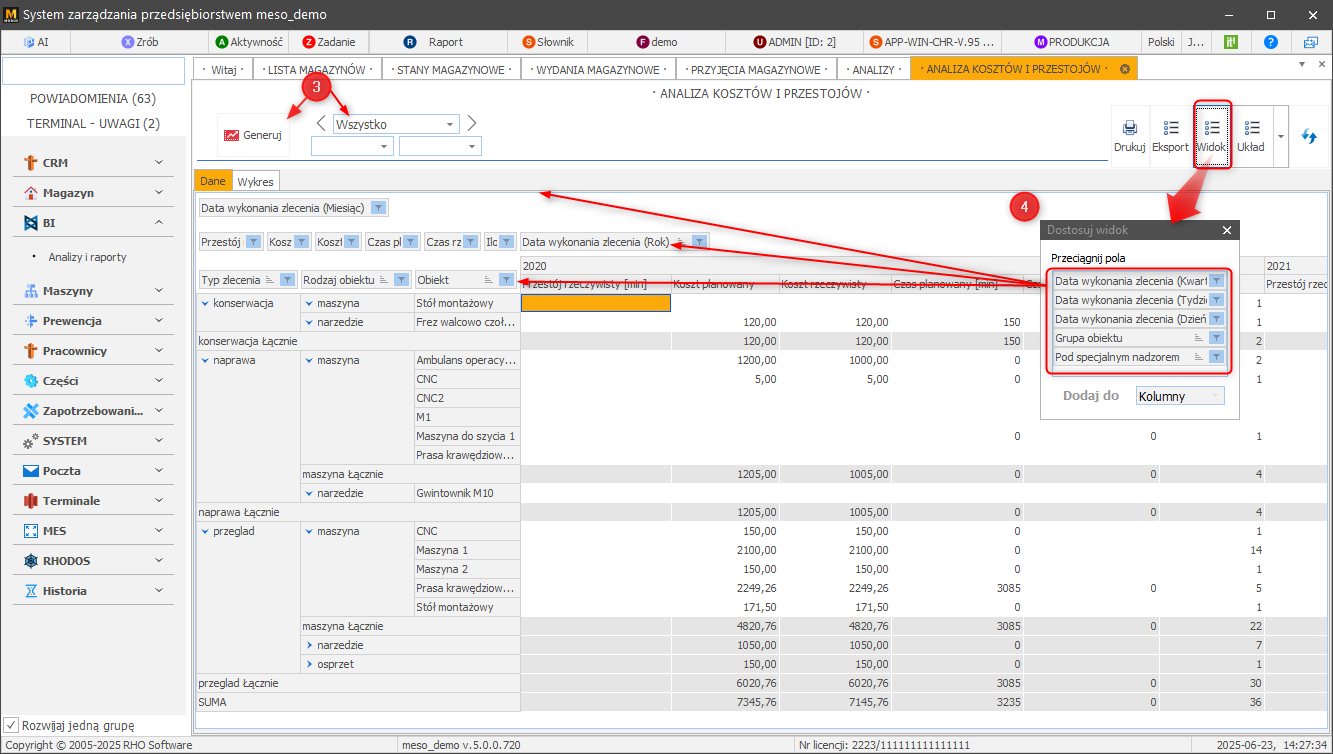Click the refresh arrows icon
The image size is (1333, 754).
(x=1308, y=136)
